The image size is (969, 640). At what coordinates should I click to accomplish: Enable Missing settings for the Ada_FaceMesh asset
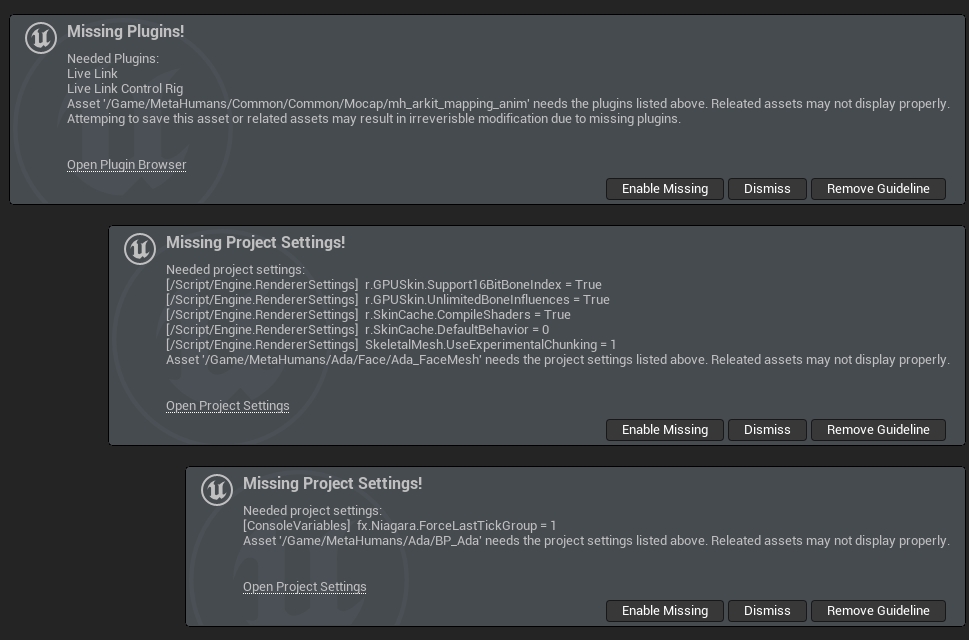664,430
